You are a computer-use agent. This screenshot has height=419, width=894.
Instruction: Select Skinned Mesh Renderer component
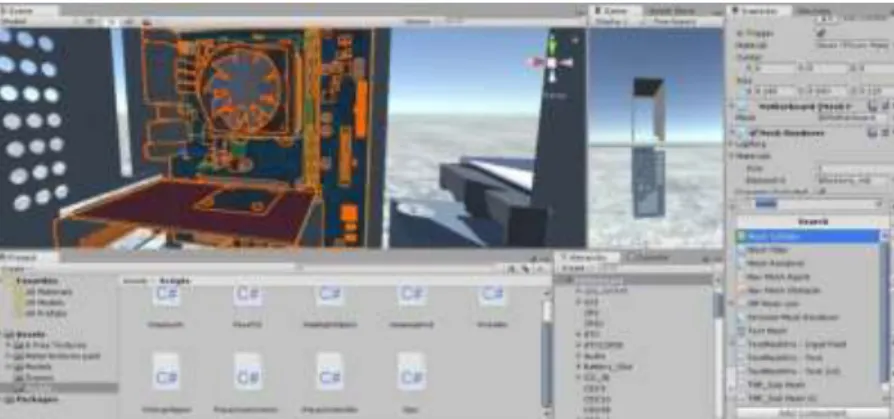point(807,318)
